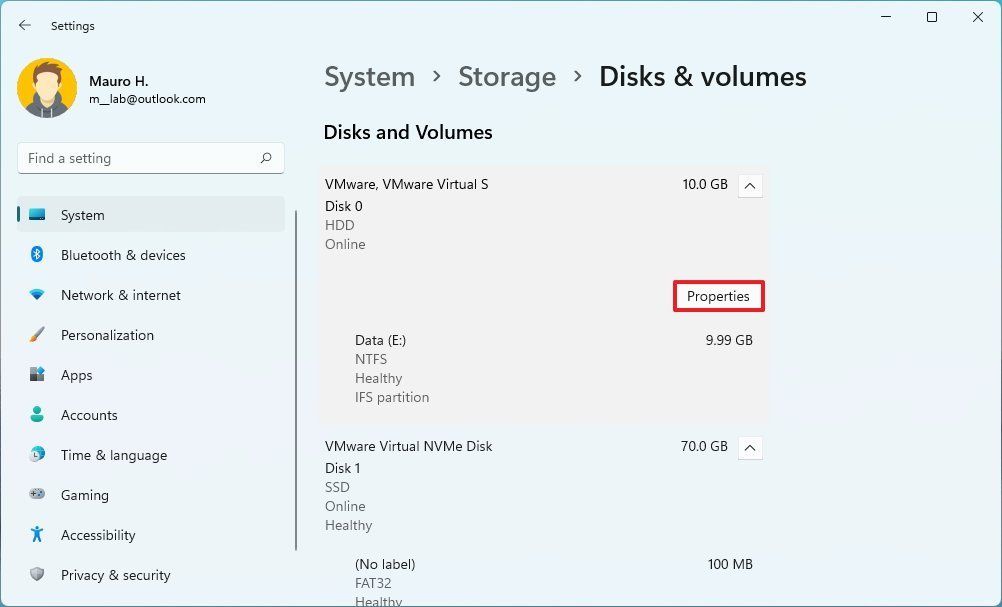Open Apps settings from sidebar
Viewport: 1002px width, 607px height.
[x=76, y=375]
